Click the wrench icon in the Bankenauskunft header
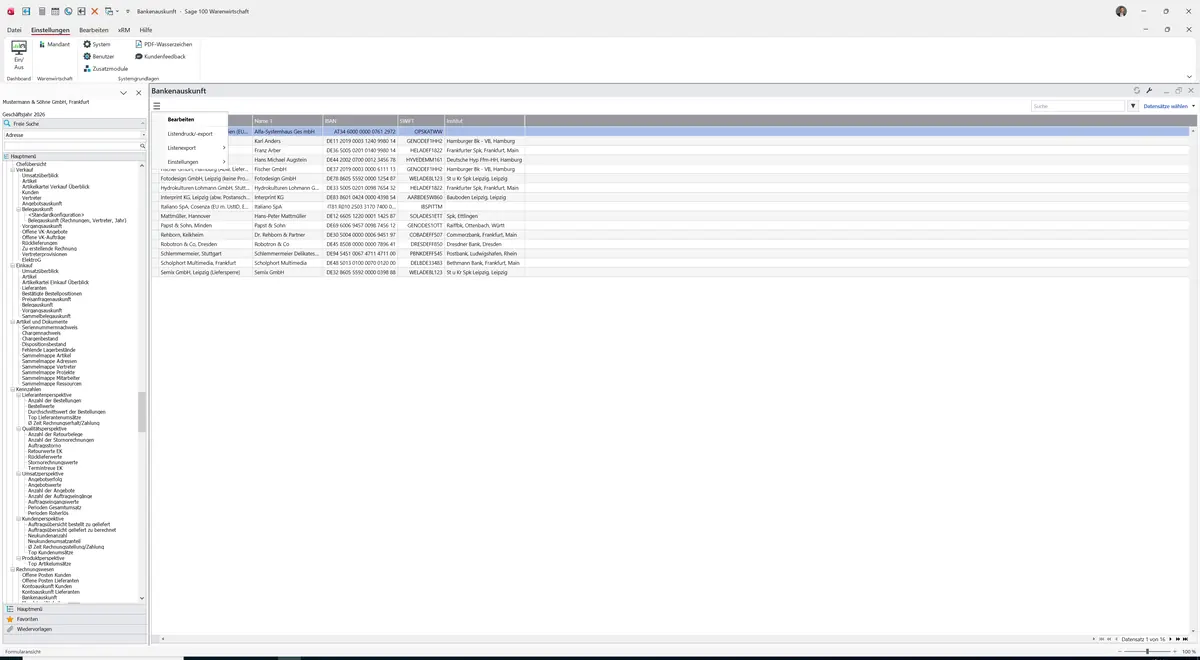 (x=1150, y=91)
